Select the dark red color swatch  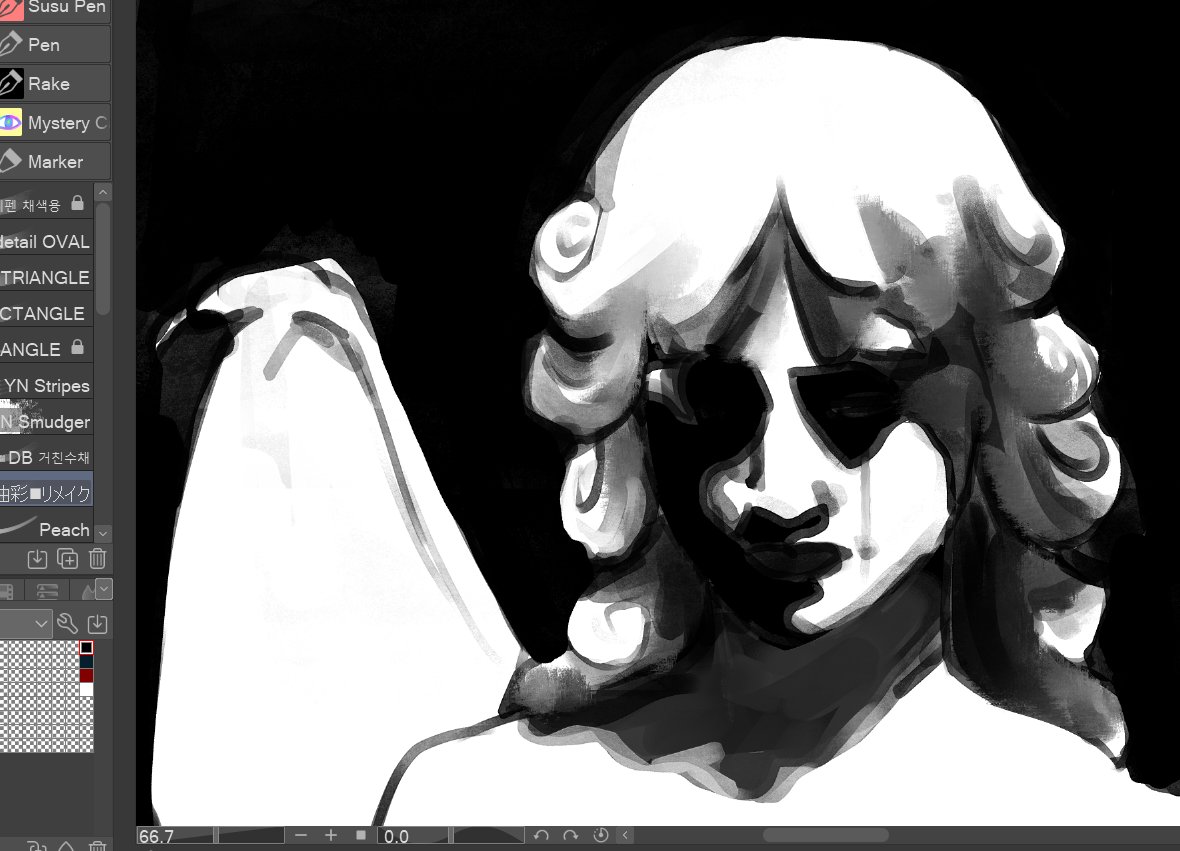pyautogui.click(x=84, y=676)
